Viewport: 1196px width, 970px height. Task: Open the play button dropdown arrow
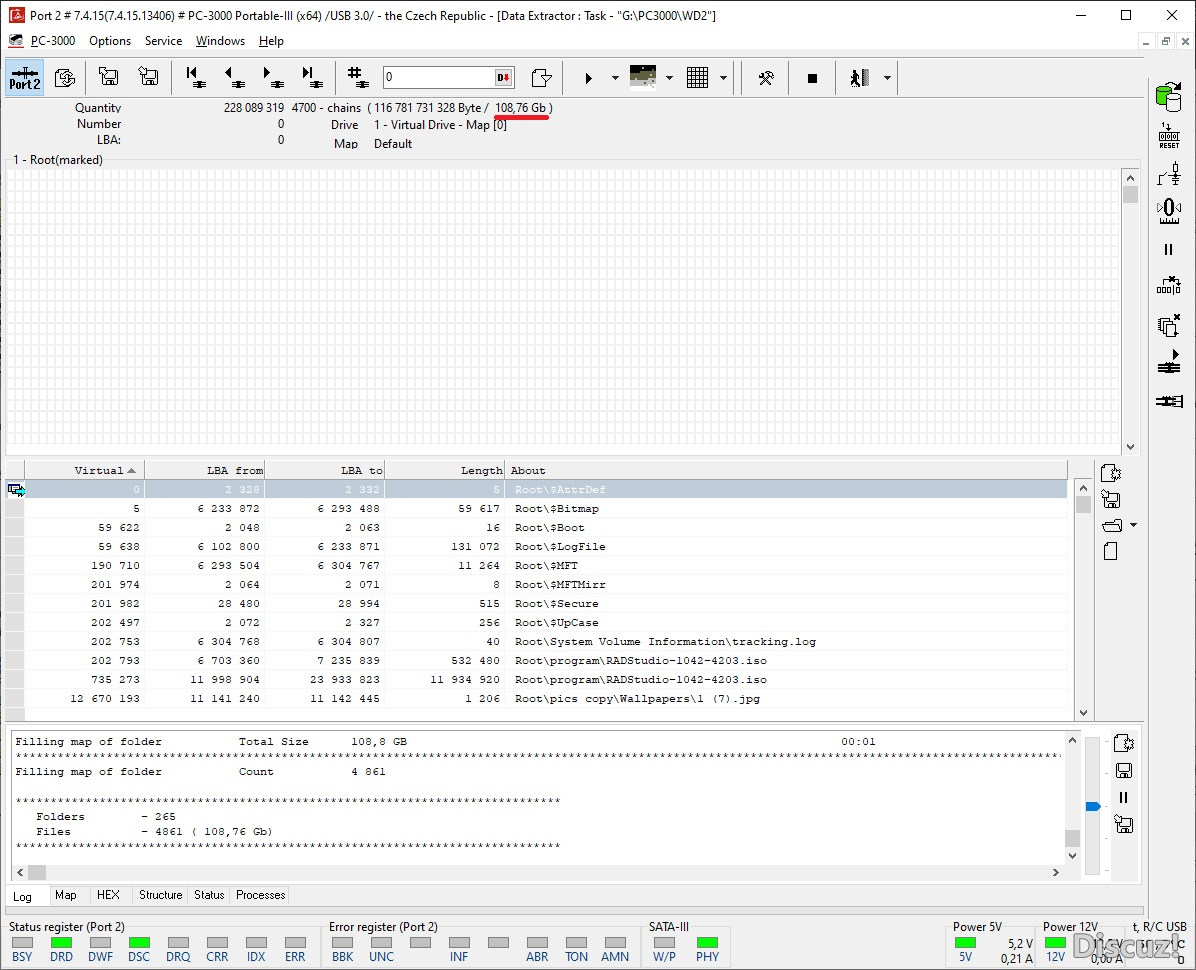(615, 78)
